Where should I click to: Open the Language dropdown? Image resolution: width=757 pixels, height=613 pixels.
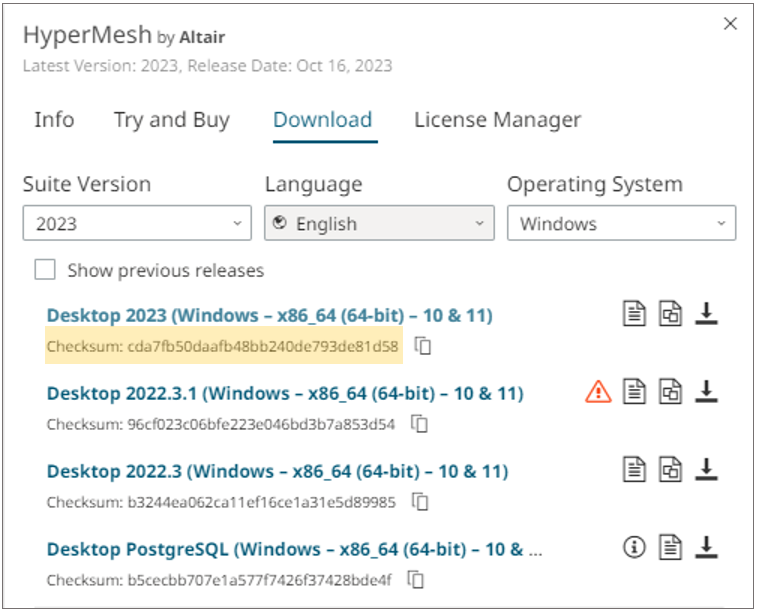379,223
